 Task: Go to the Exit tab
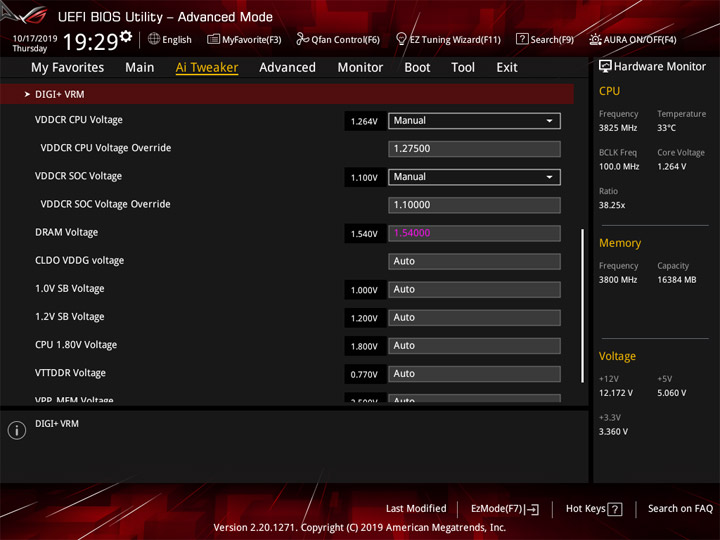point(506,68)
